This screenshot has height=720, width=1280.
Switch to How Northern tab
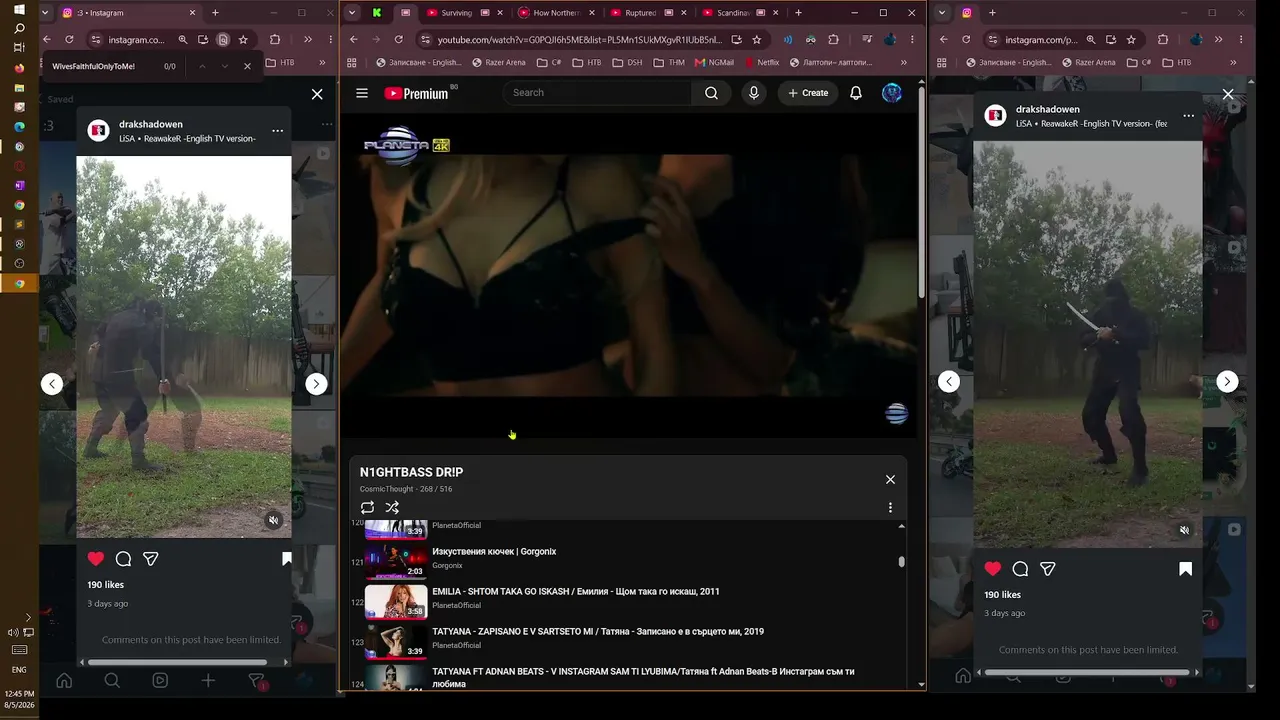(556, 13)
